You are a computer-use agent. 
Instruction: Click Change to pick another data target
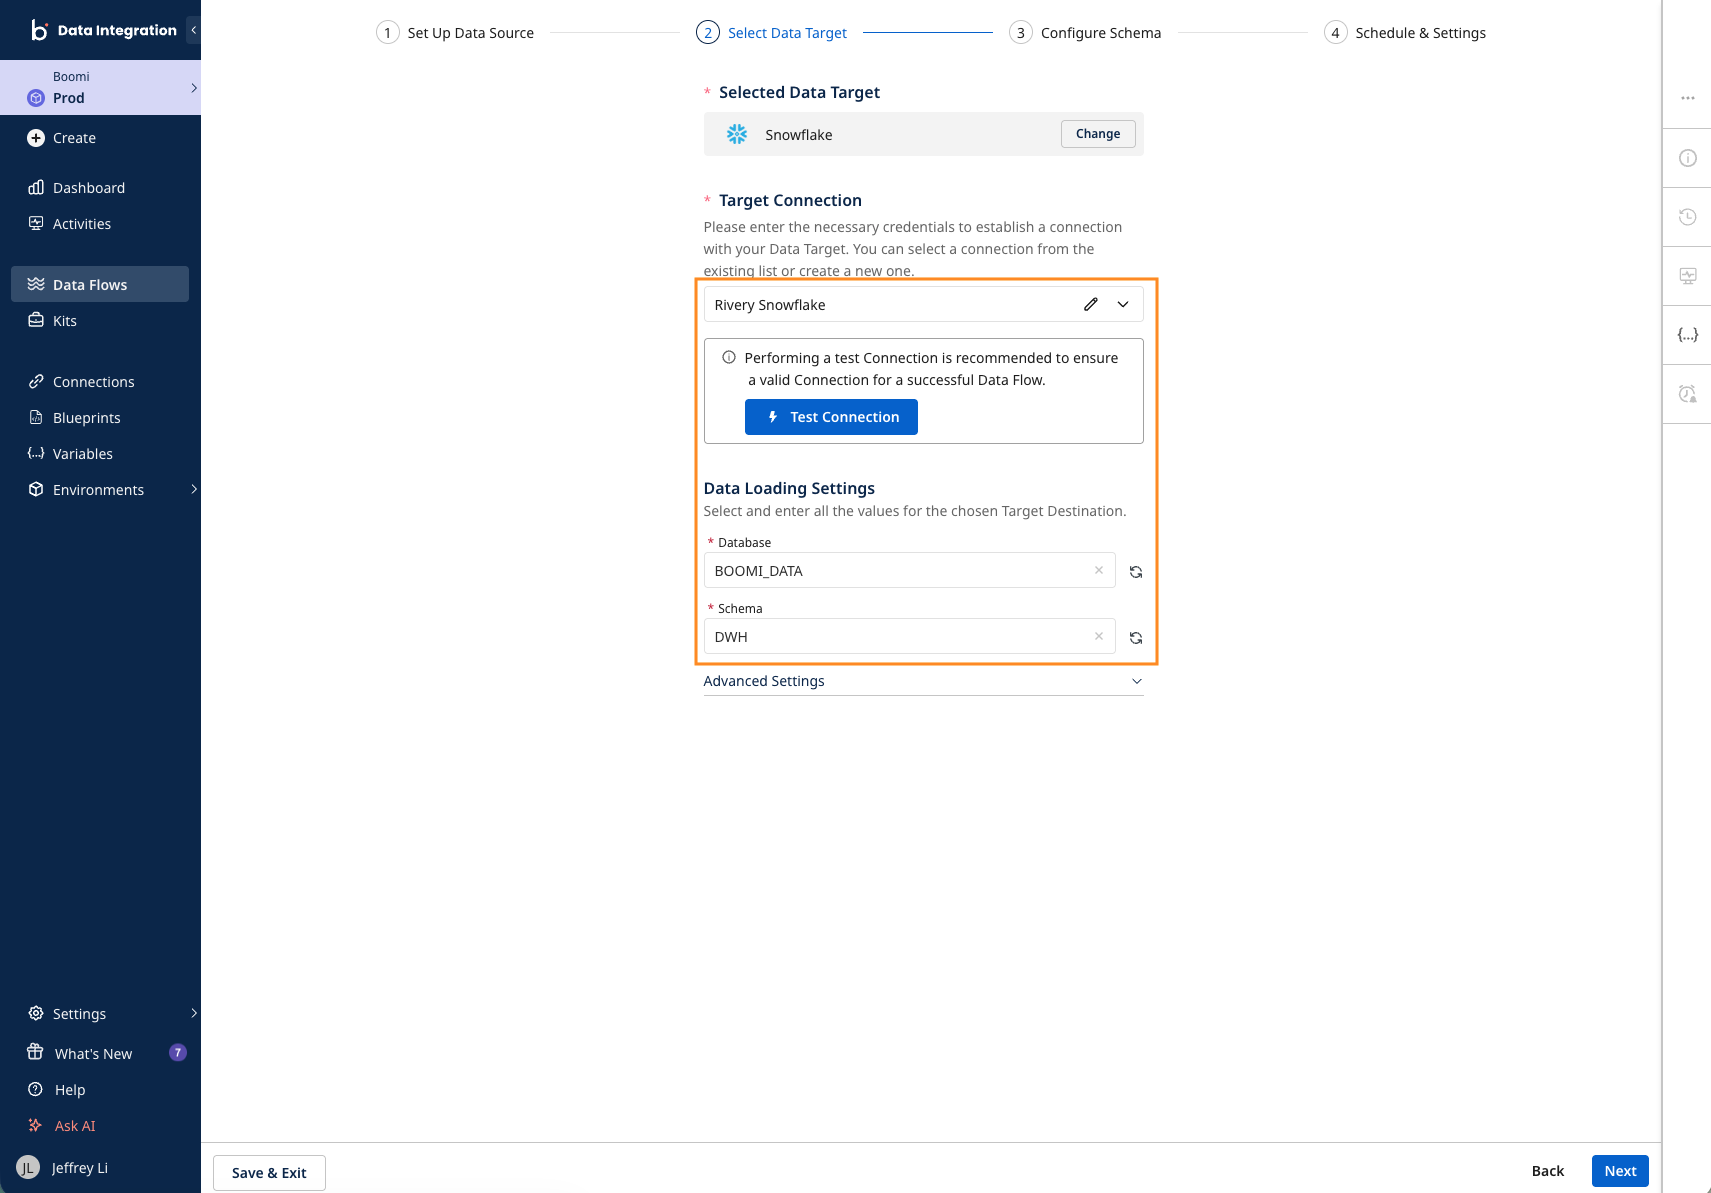pos(1098,134)
